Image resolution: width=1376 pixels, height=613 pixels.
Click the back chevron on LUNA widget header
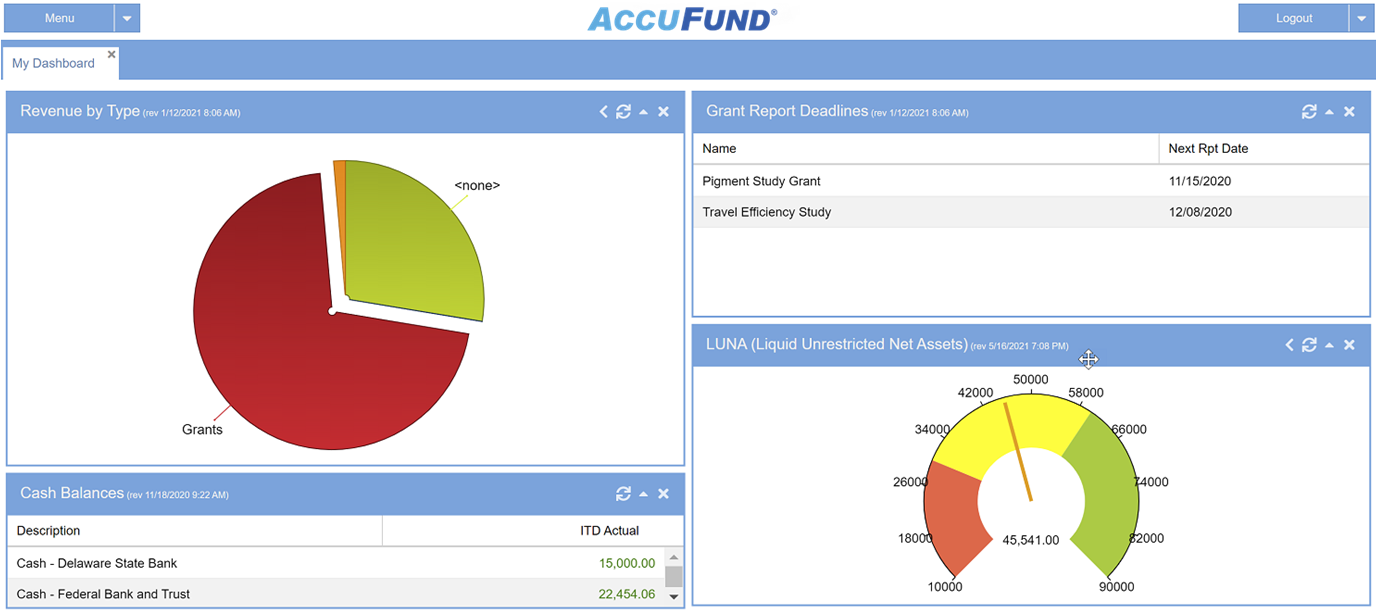click(x=1289, y=344)
